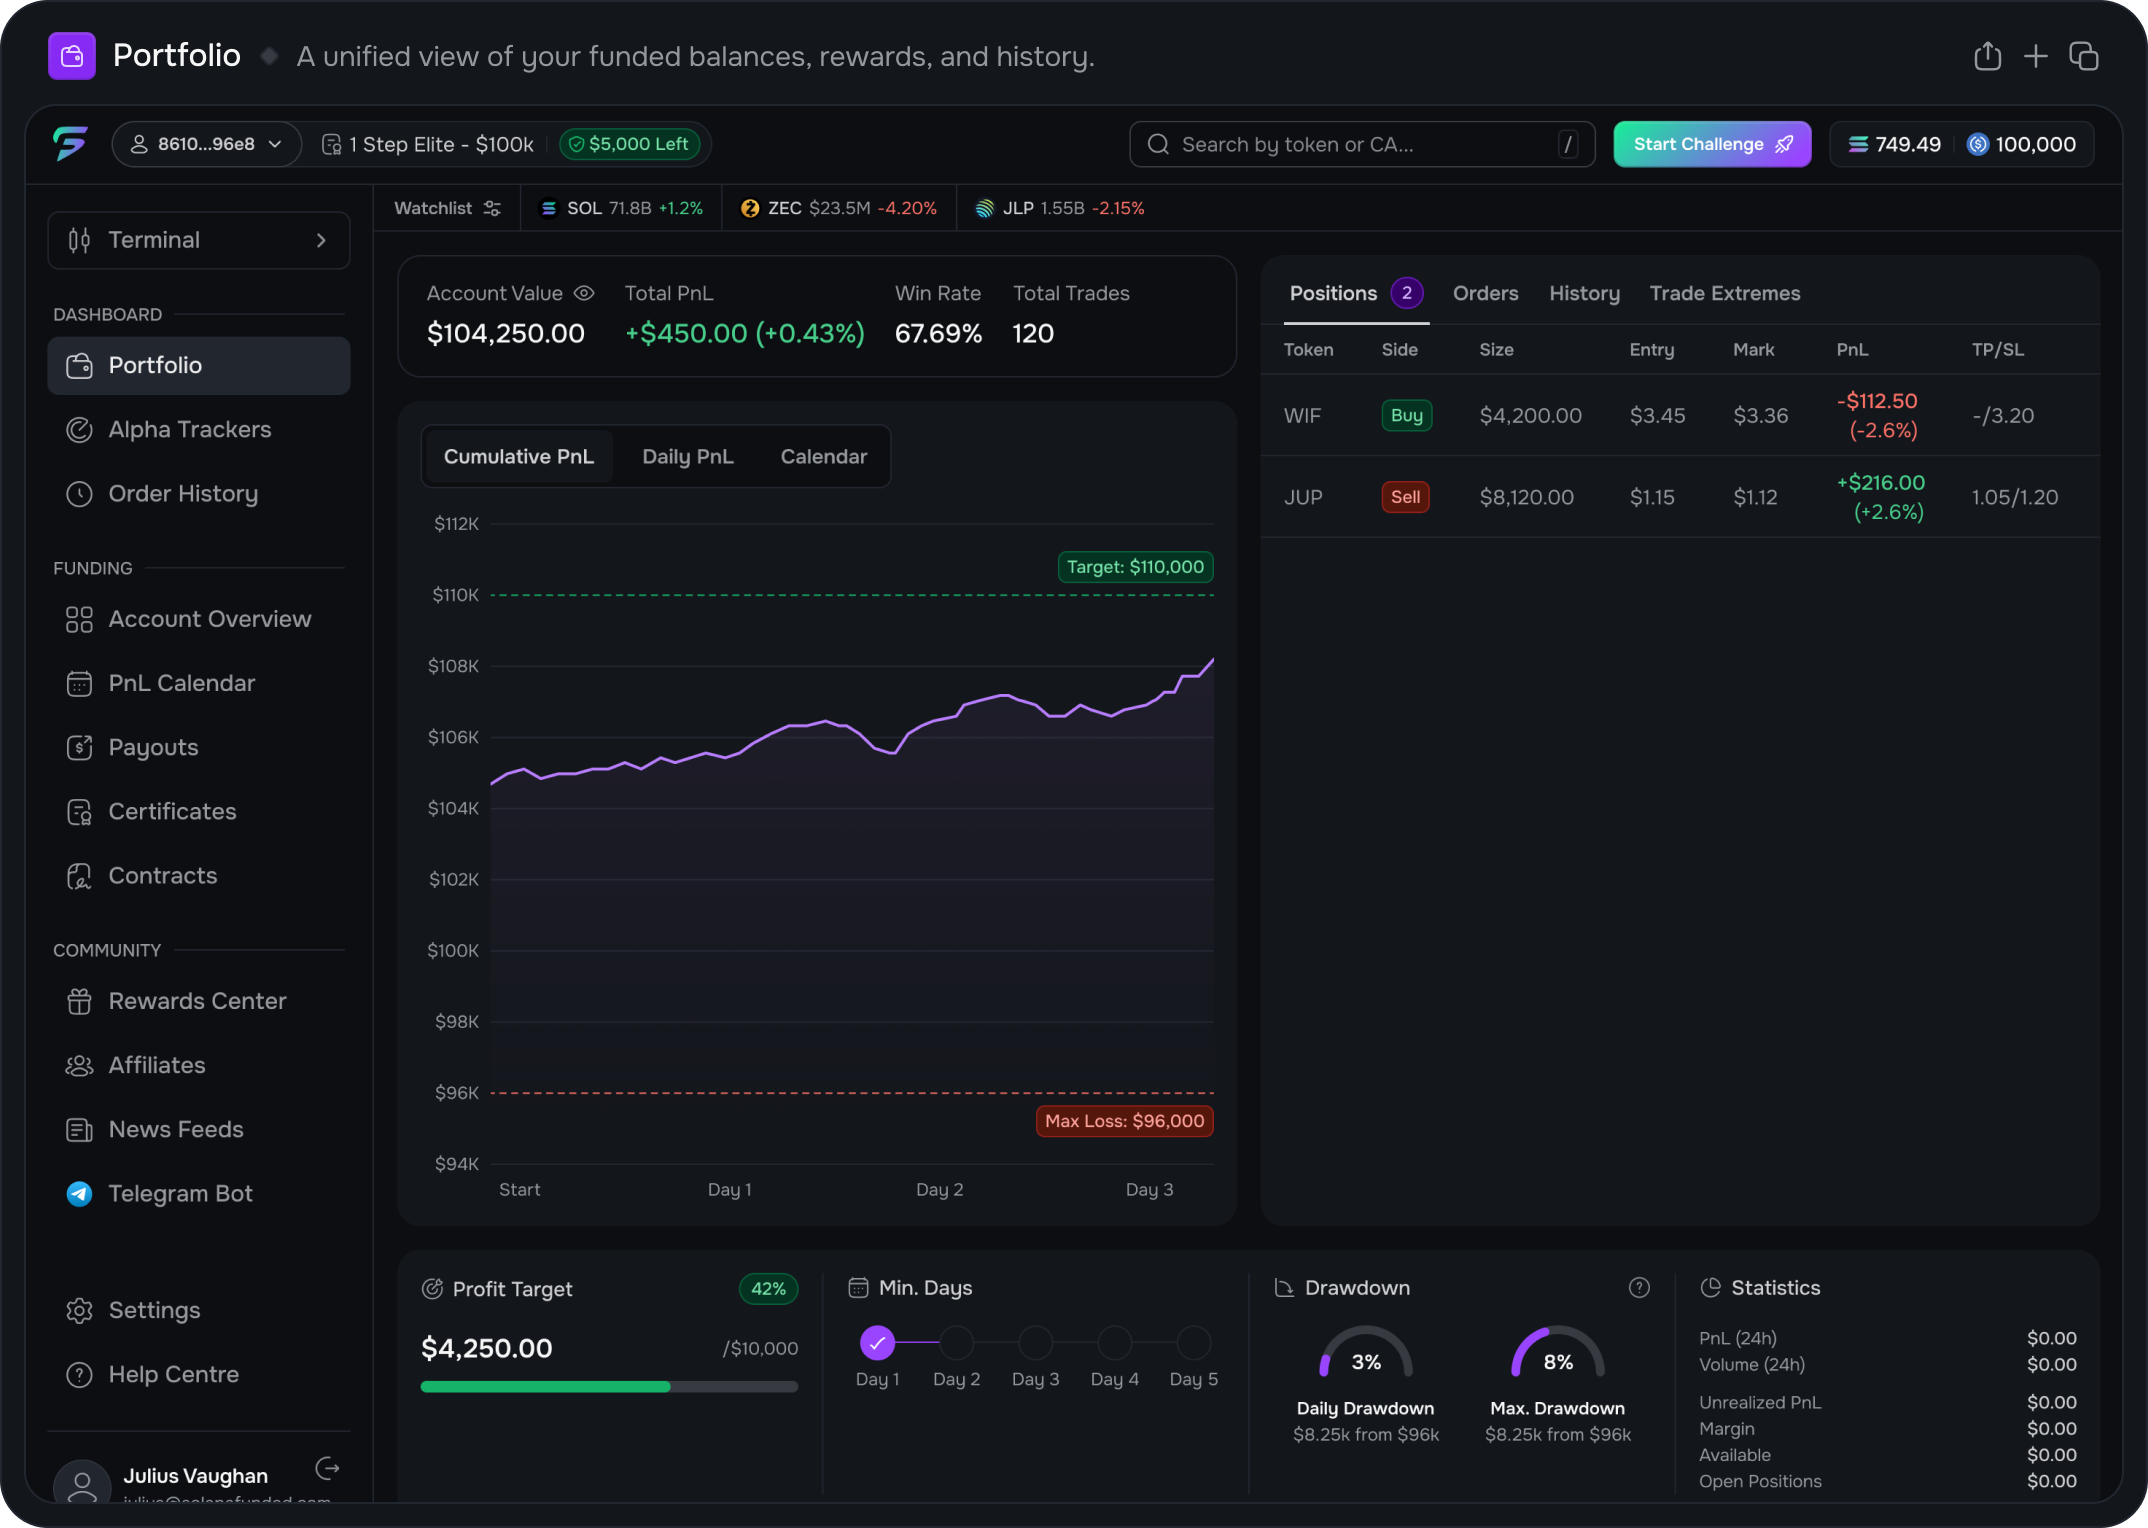
Task: Switch to the Daily PnL tab
Action: pos(687,456)
